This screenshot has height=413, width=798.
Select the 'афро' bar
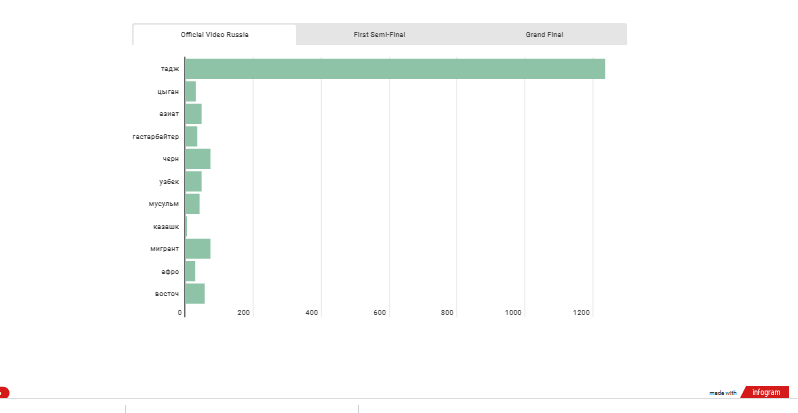pos(190,271)
